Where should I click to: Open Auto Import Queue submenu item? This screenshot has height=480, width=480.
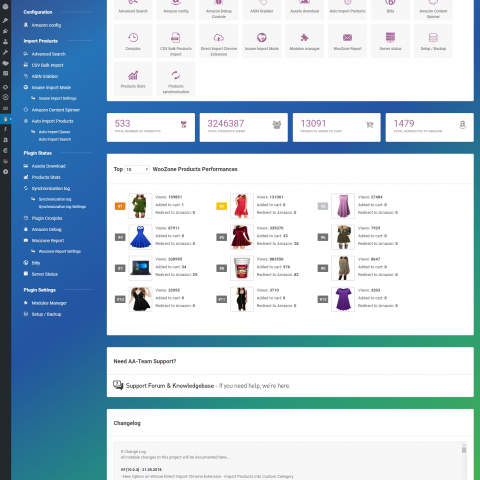pyautogui.click(x=54, y=132)
